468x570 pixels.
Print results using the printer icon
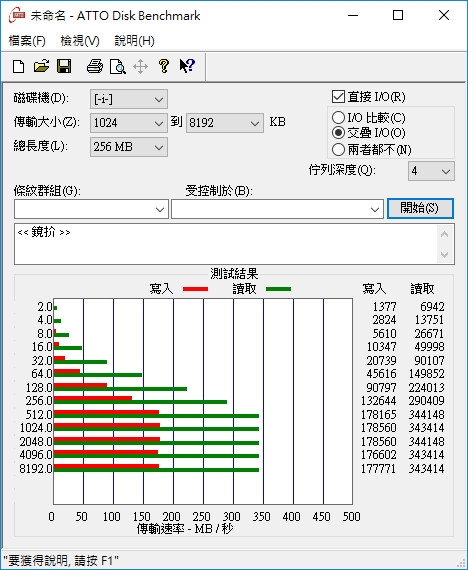point(95,67)
